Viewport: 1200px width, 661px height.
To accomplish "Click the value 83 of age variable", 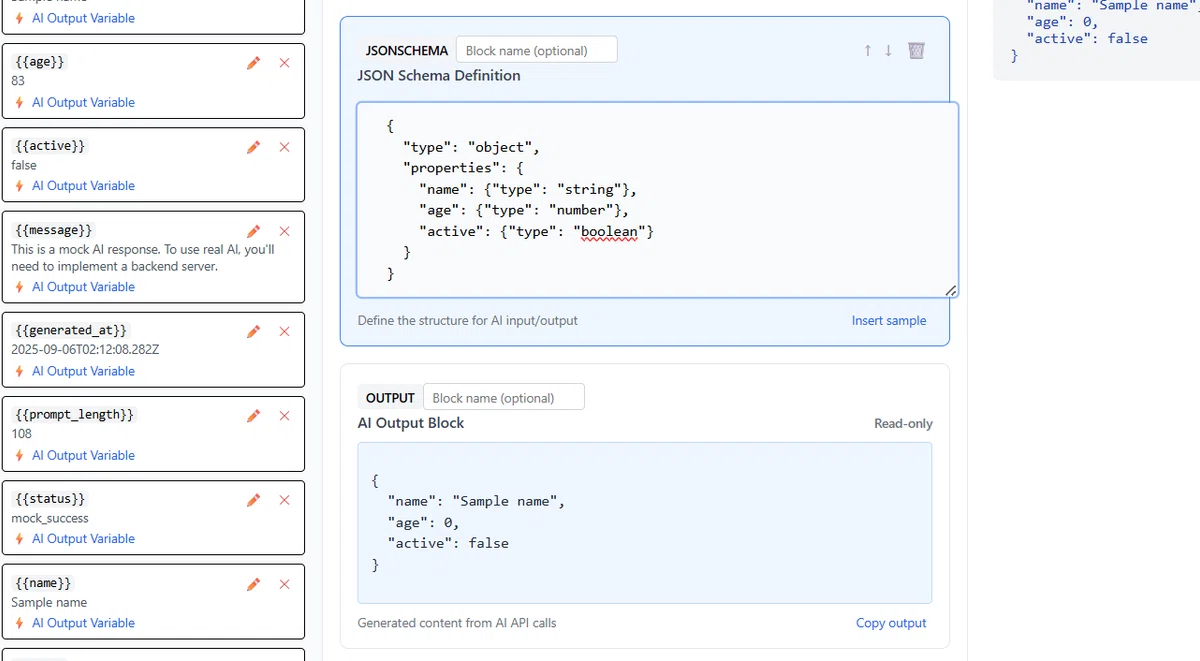I will click(18, 81).
